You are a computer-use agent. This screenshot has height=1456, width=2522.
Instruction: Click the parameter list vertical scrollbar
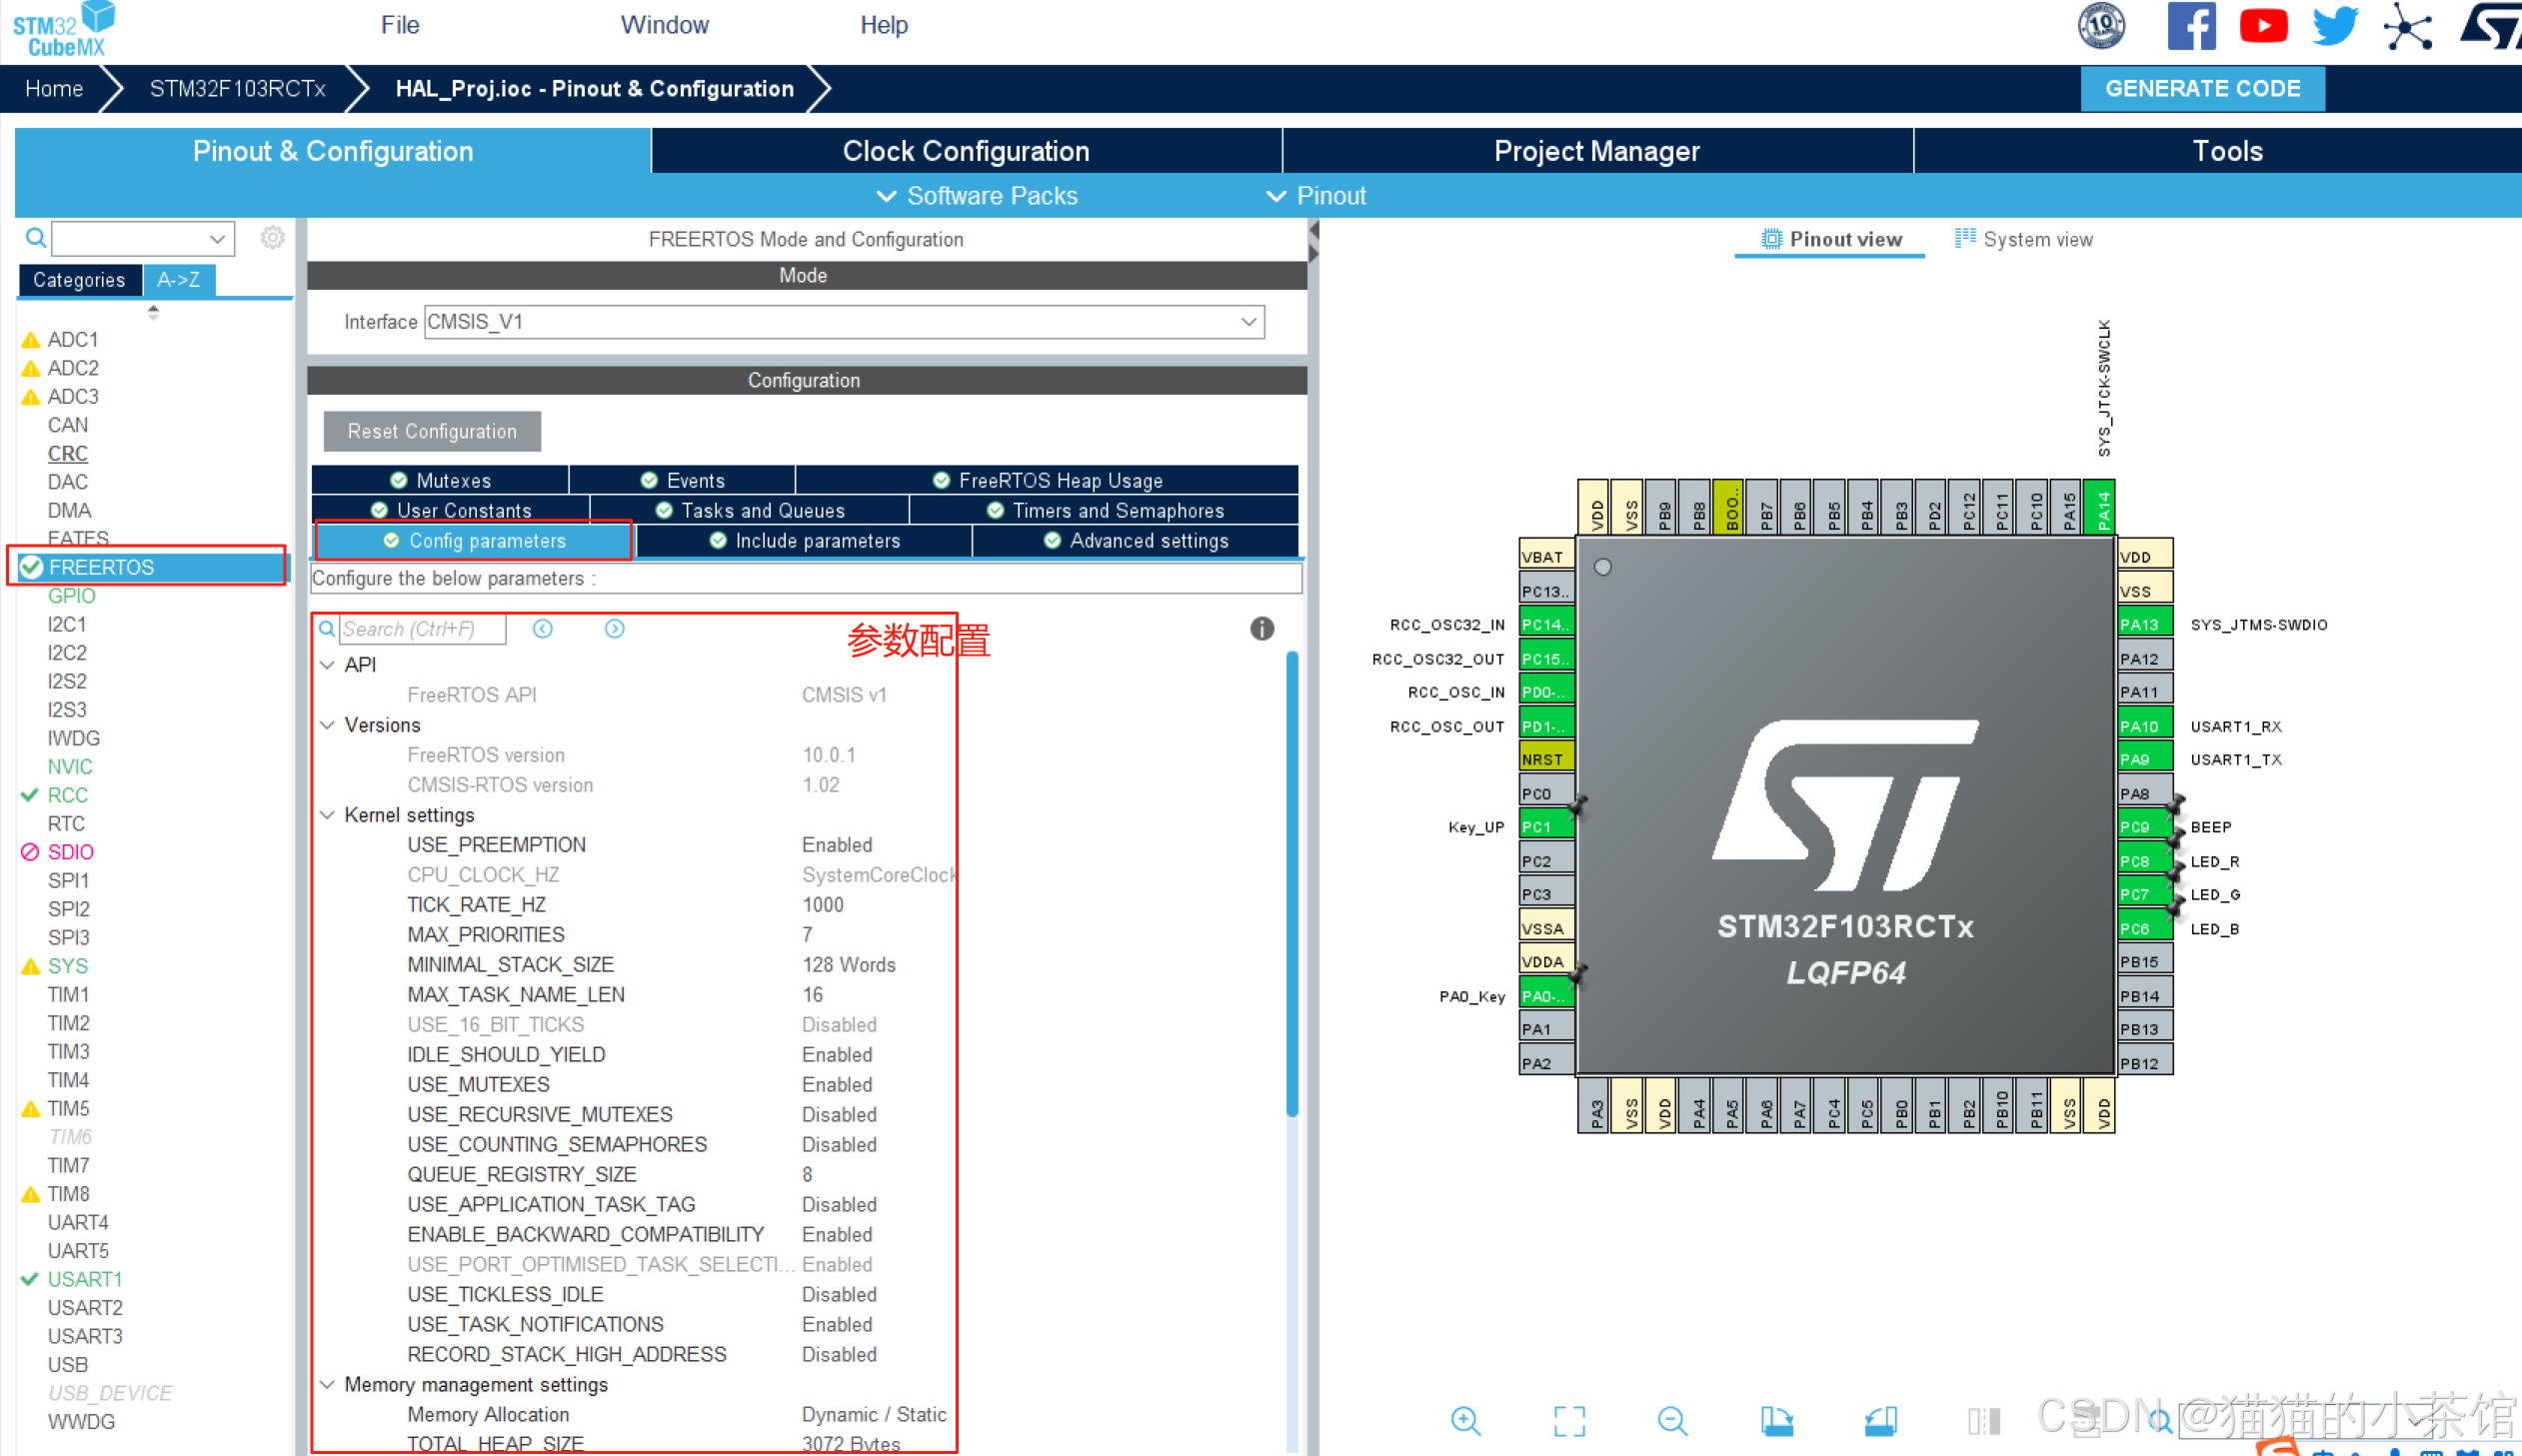click(x=1292, y=885)
